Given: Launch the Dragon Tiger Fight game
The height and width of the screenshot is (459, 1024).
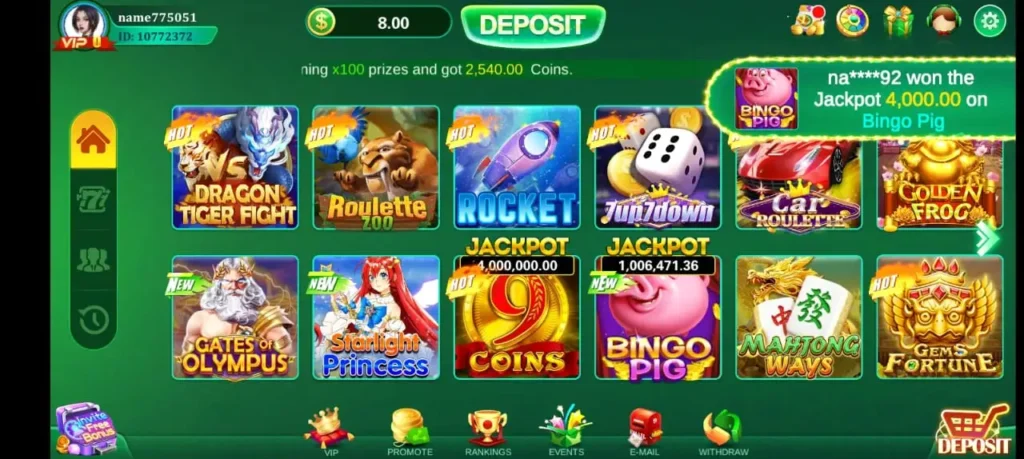Looking at the screenshot, I should (235, 167).
